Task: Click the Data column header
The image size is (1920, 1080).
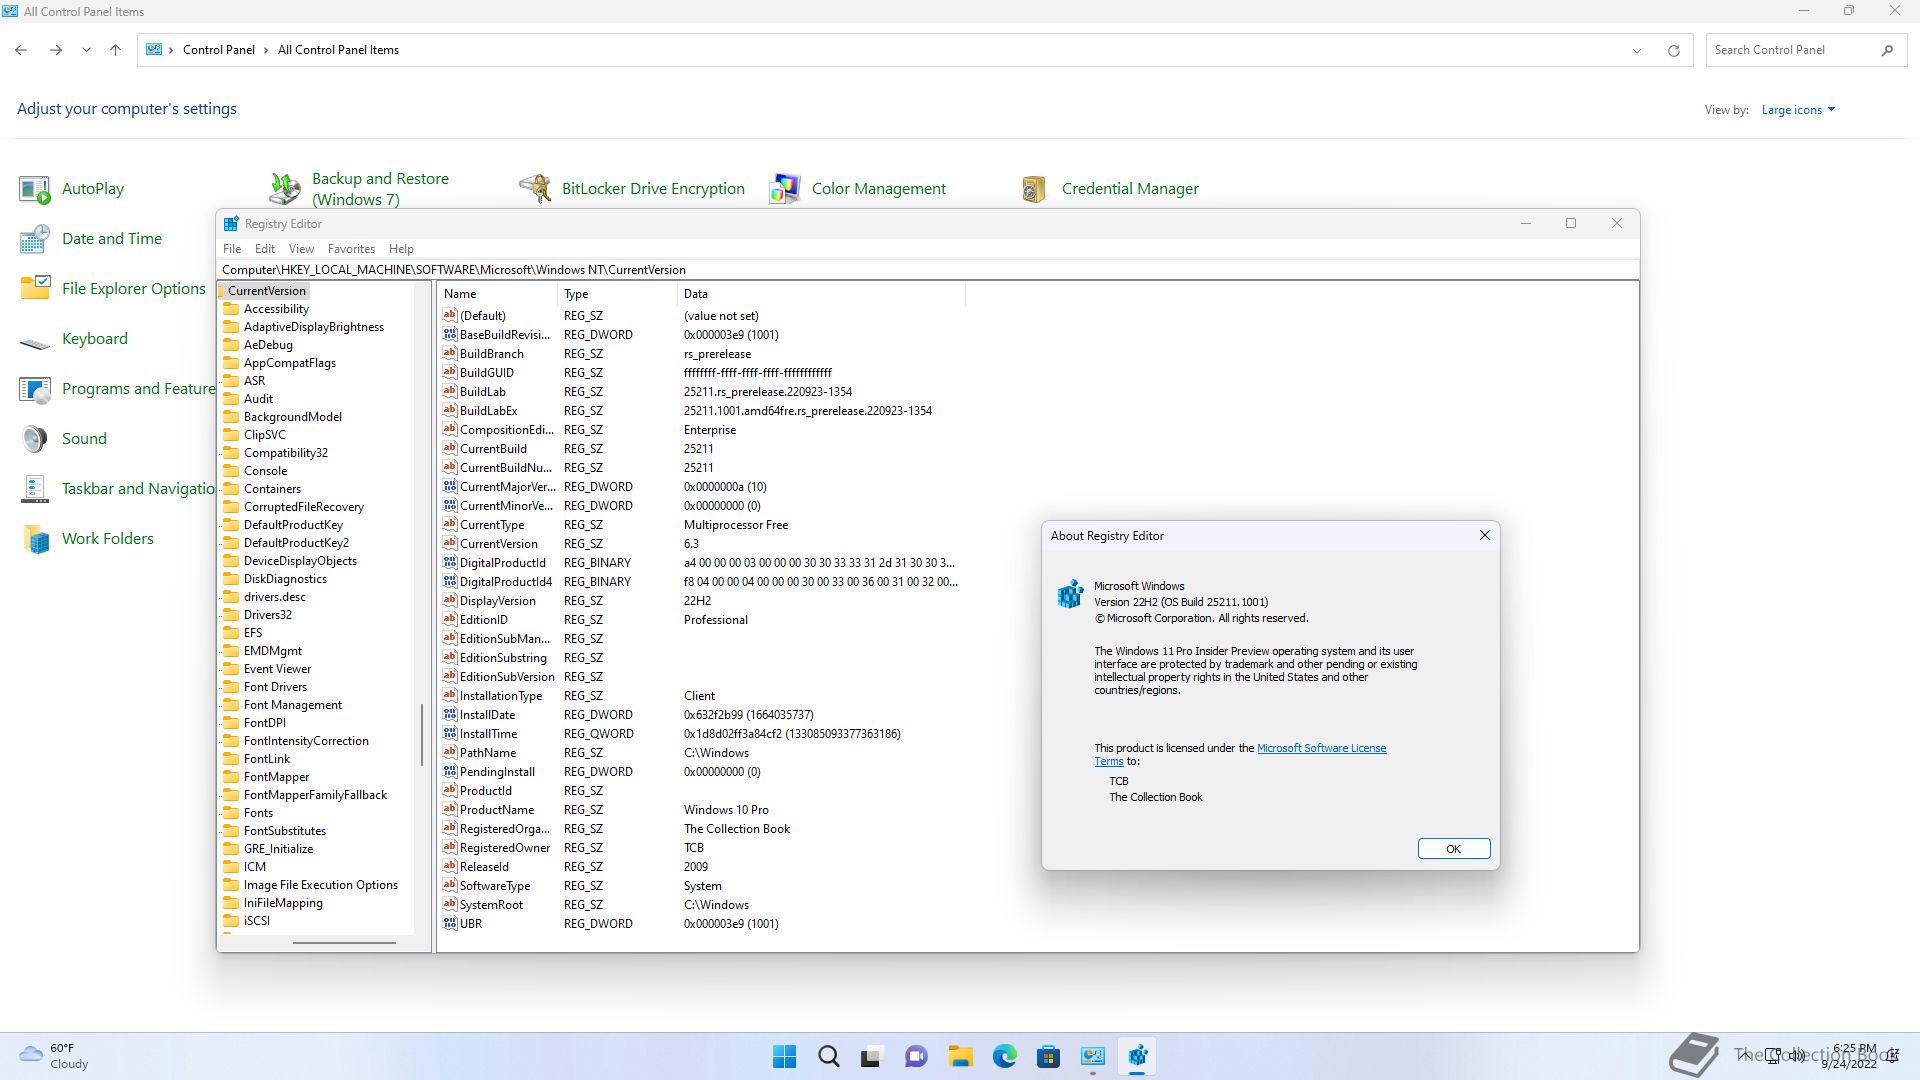Action: pos(821,294)
